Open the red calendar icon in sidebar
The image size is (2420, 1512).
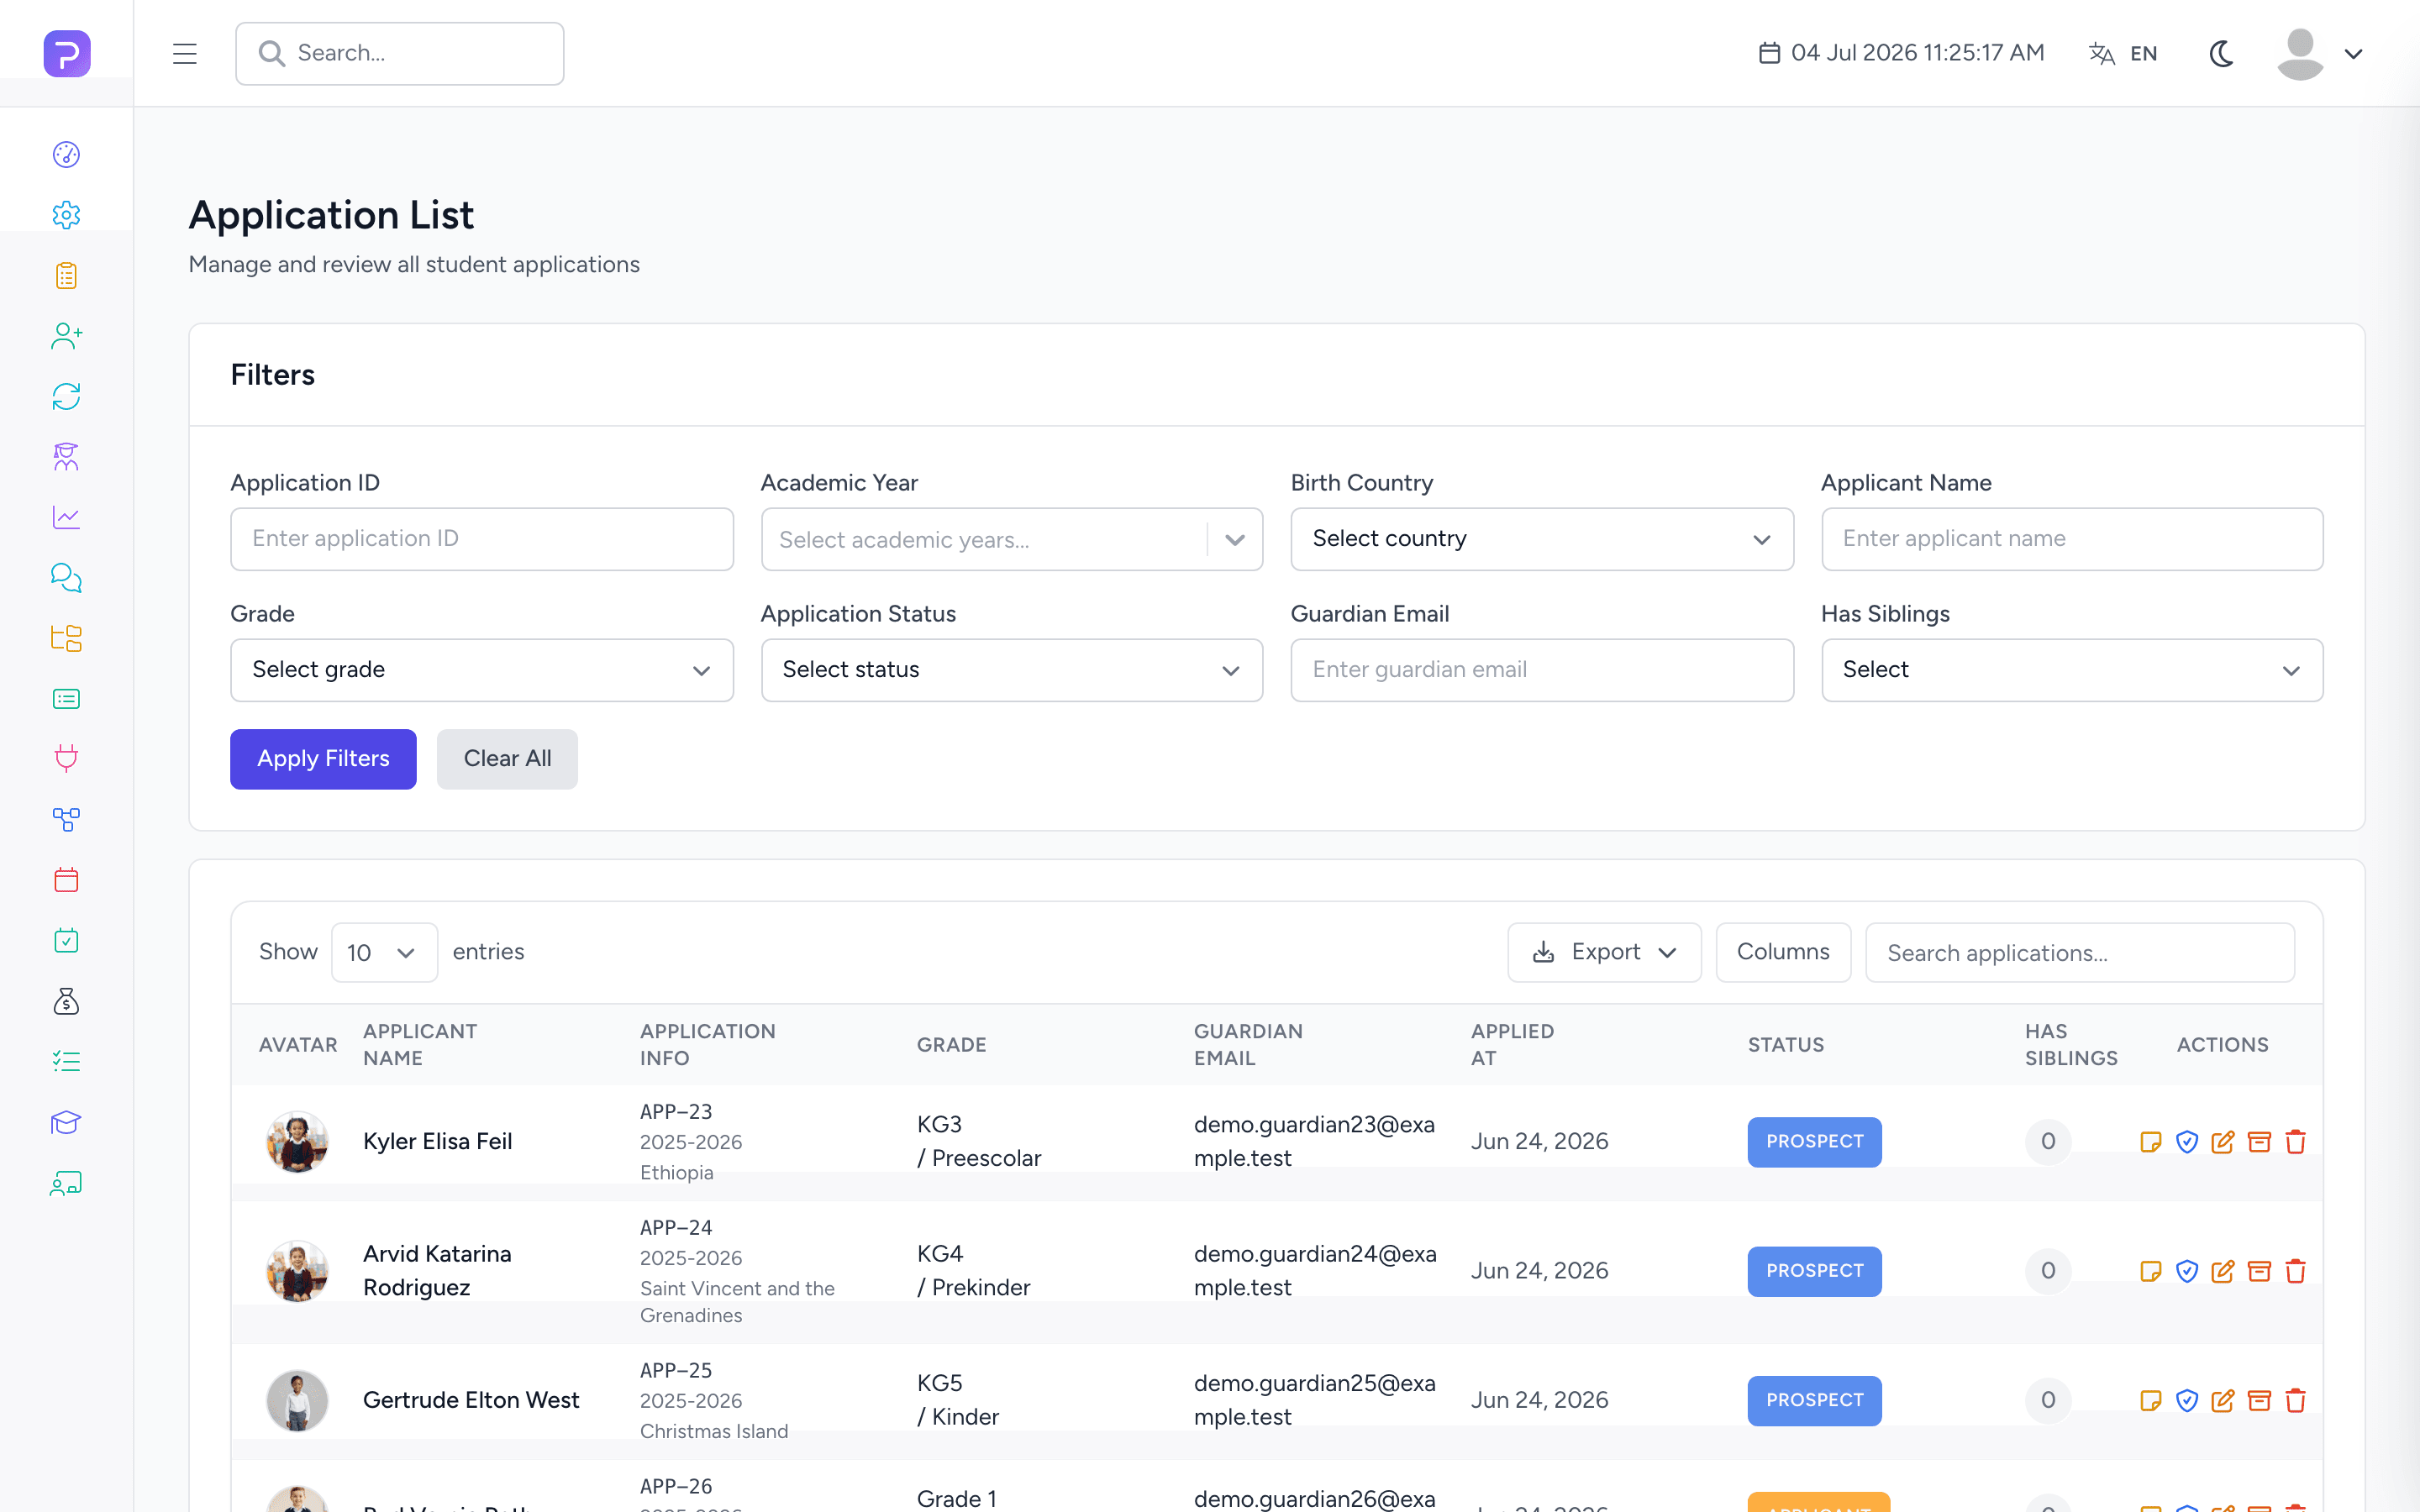pyautogui.click(x=66, y=880)
